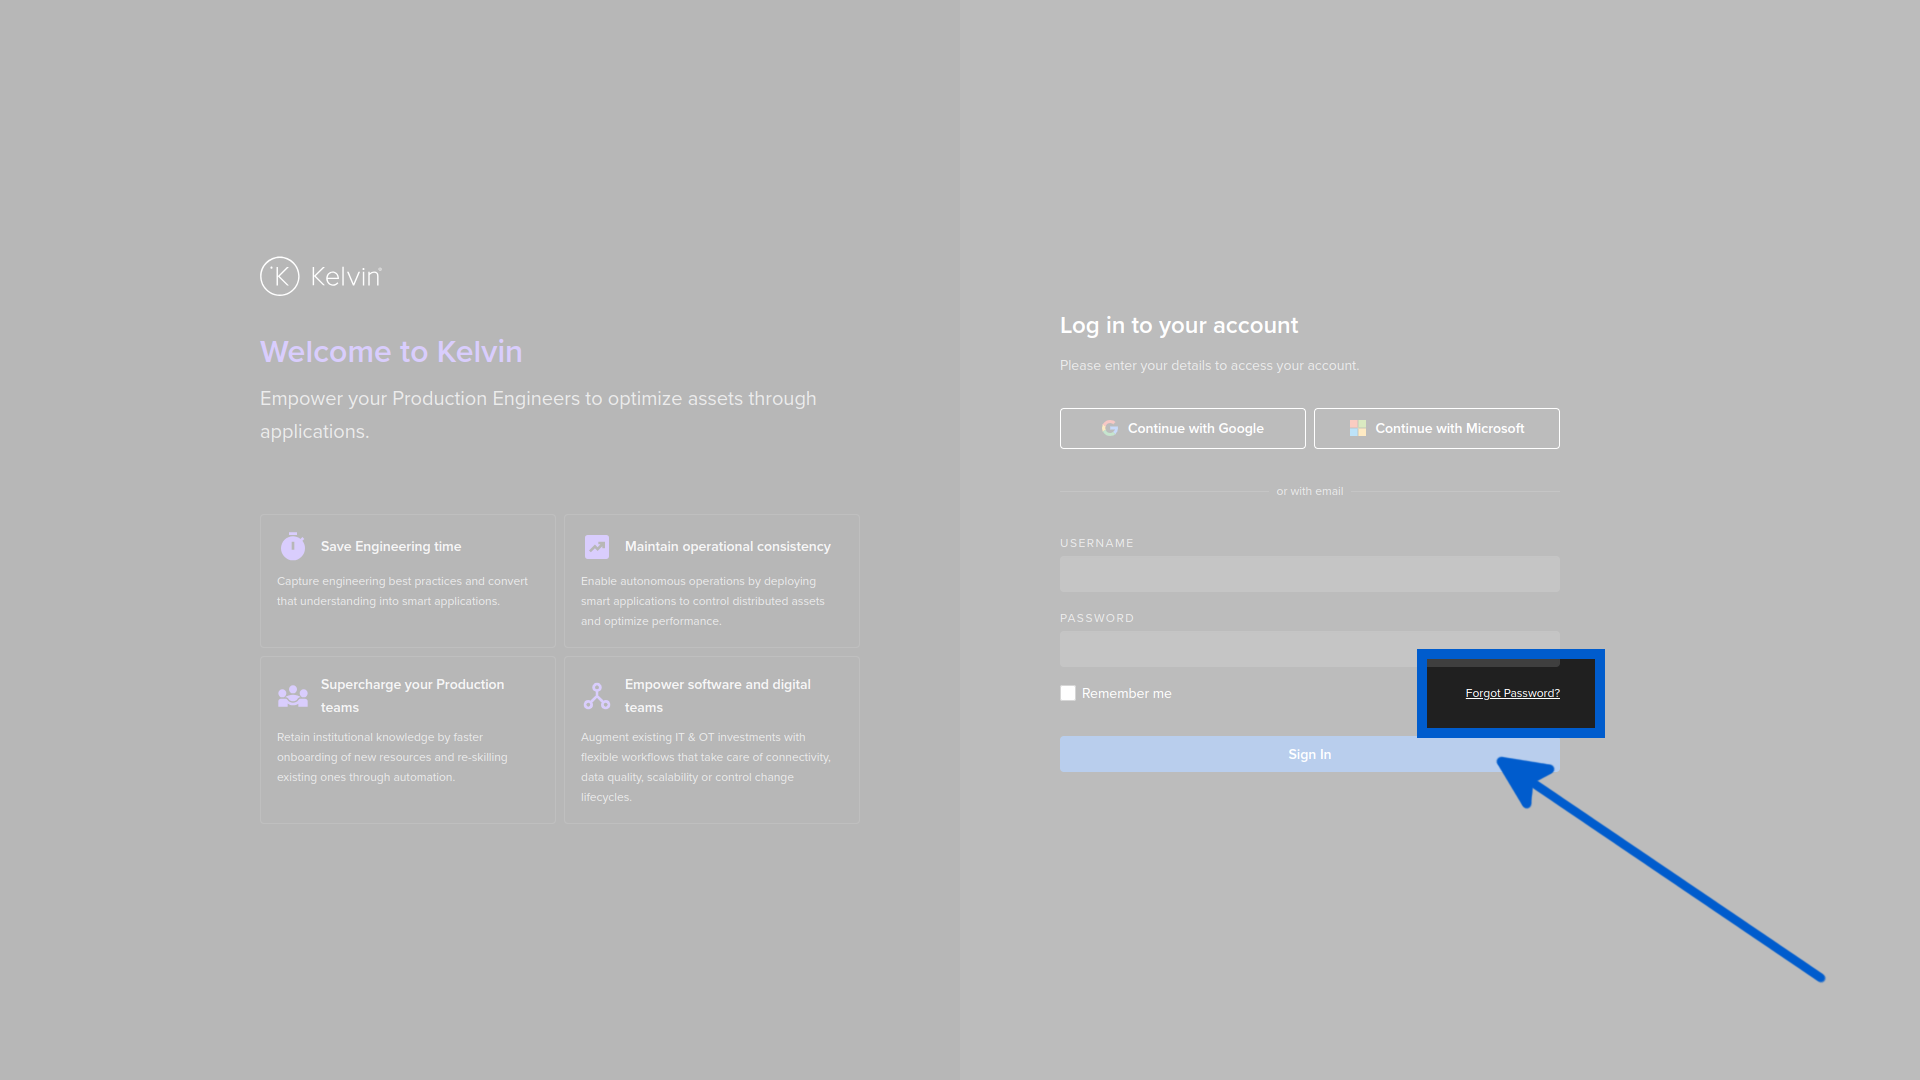The image size is (1920, 1080).
Task: Click the chart icon on Maintain operational consistency card
Action: pyautogui.click(x=596, y=546)
